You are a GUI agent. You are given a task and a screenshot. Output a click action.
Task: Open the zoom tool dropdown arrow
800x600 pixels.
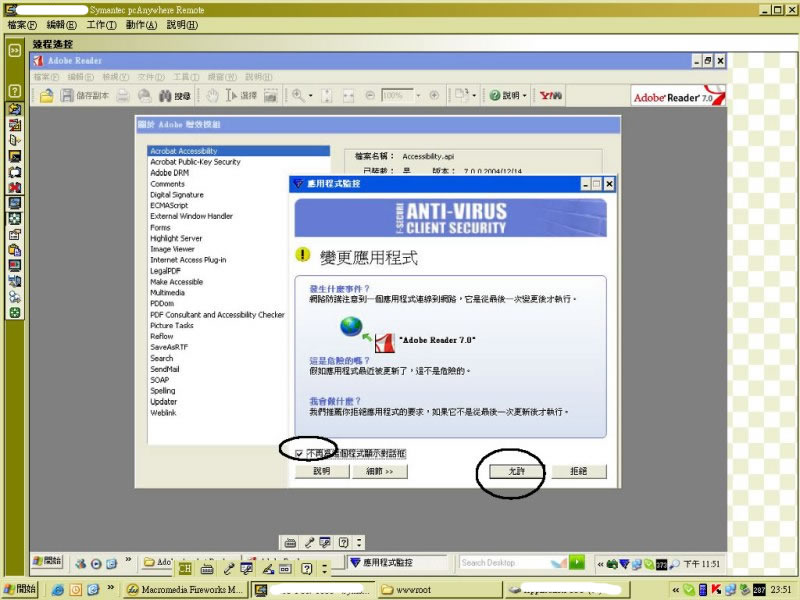click(310, 95)
